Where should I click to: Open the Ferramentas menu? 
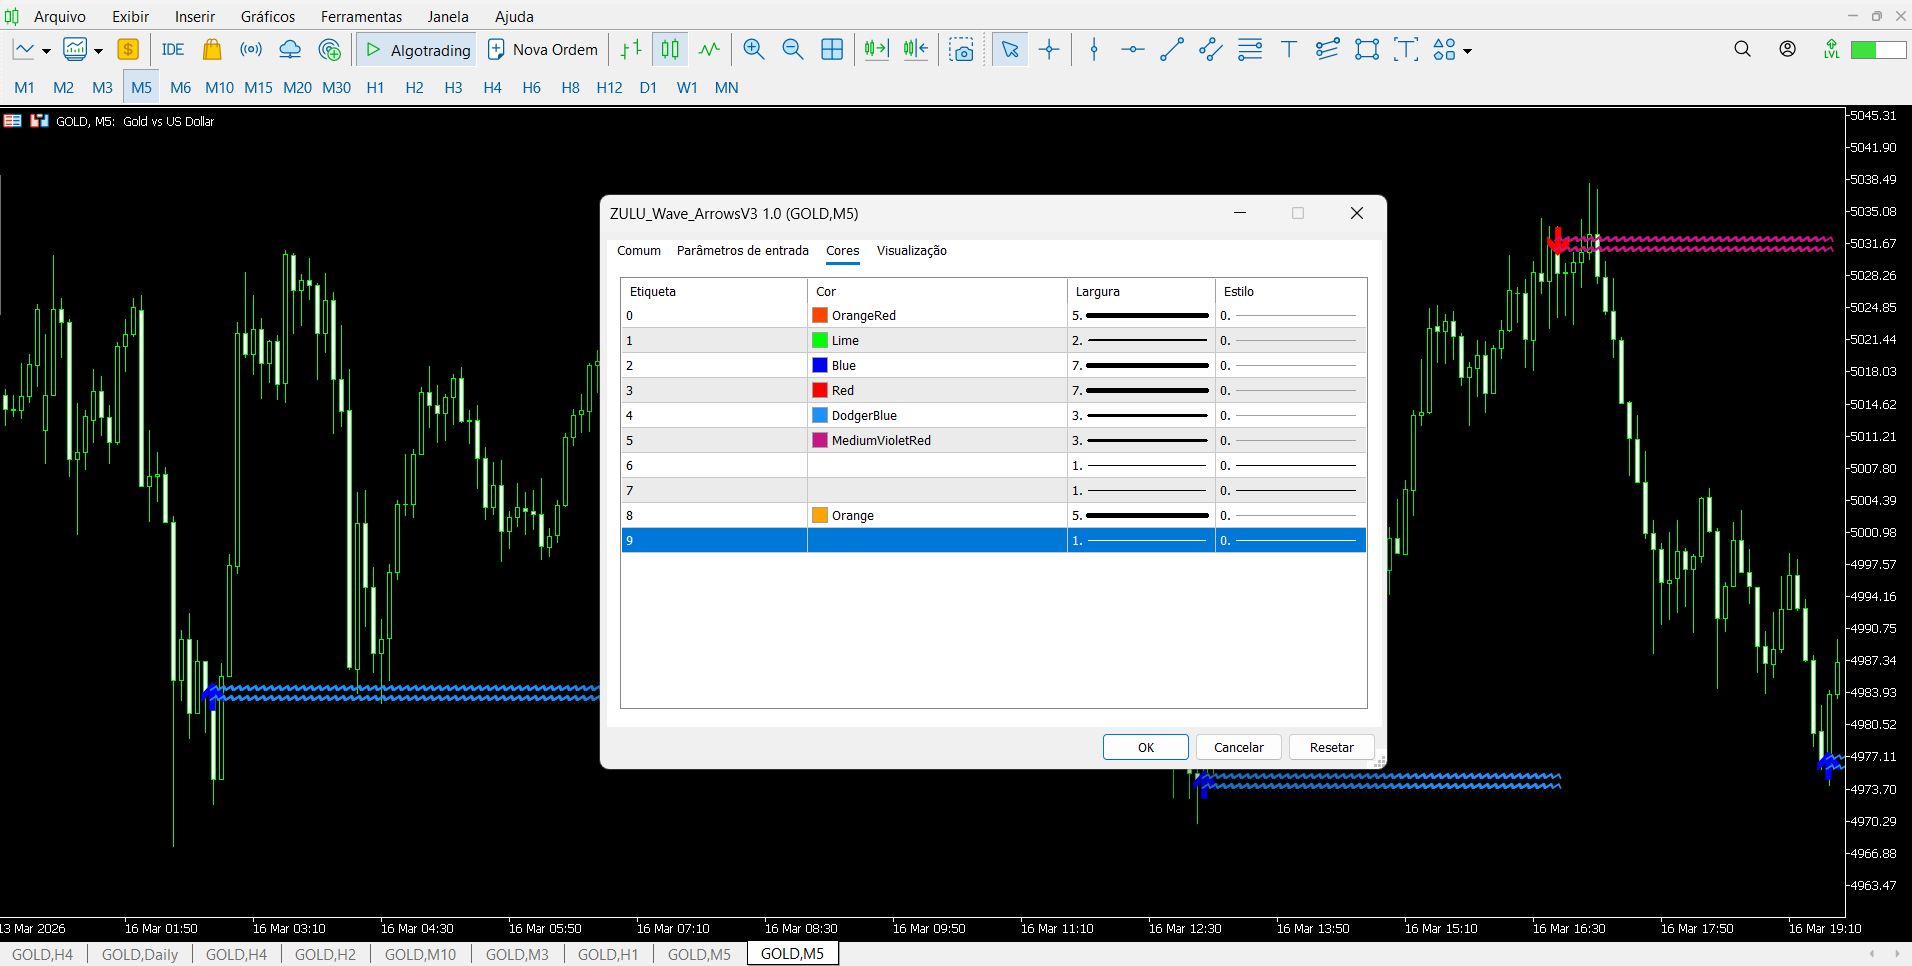point(361,16)
